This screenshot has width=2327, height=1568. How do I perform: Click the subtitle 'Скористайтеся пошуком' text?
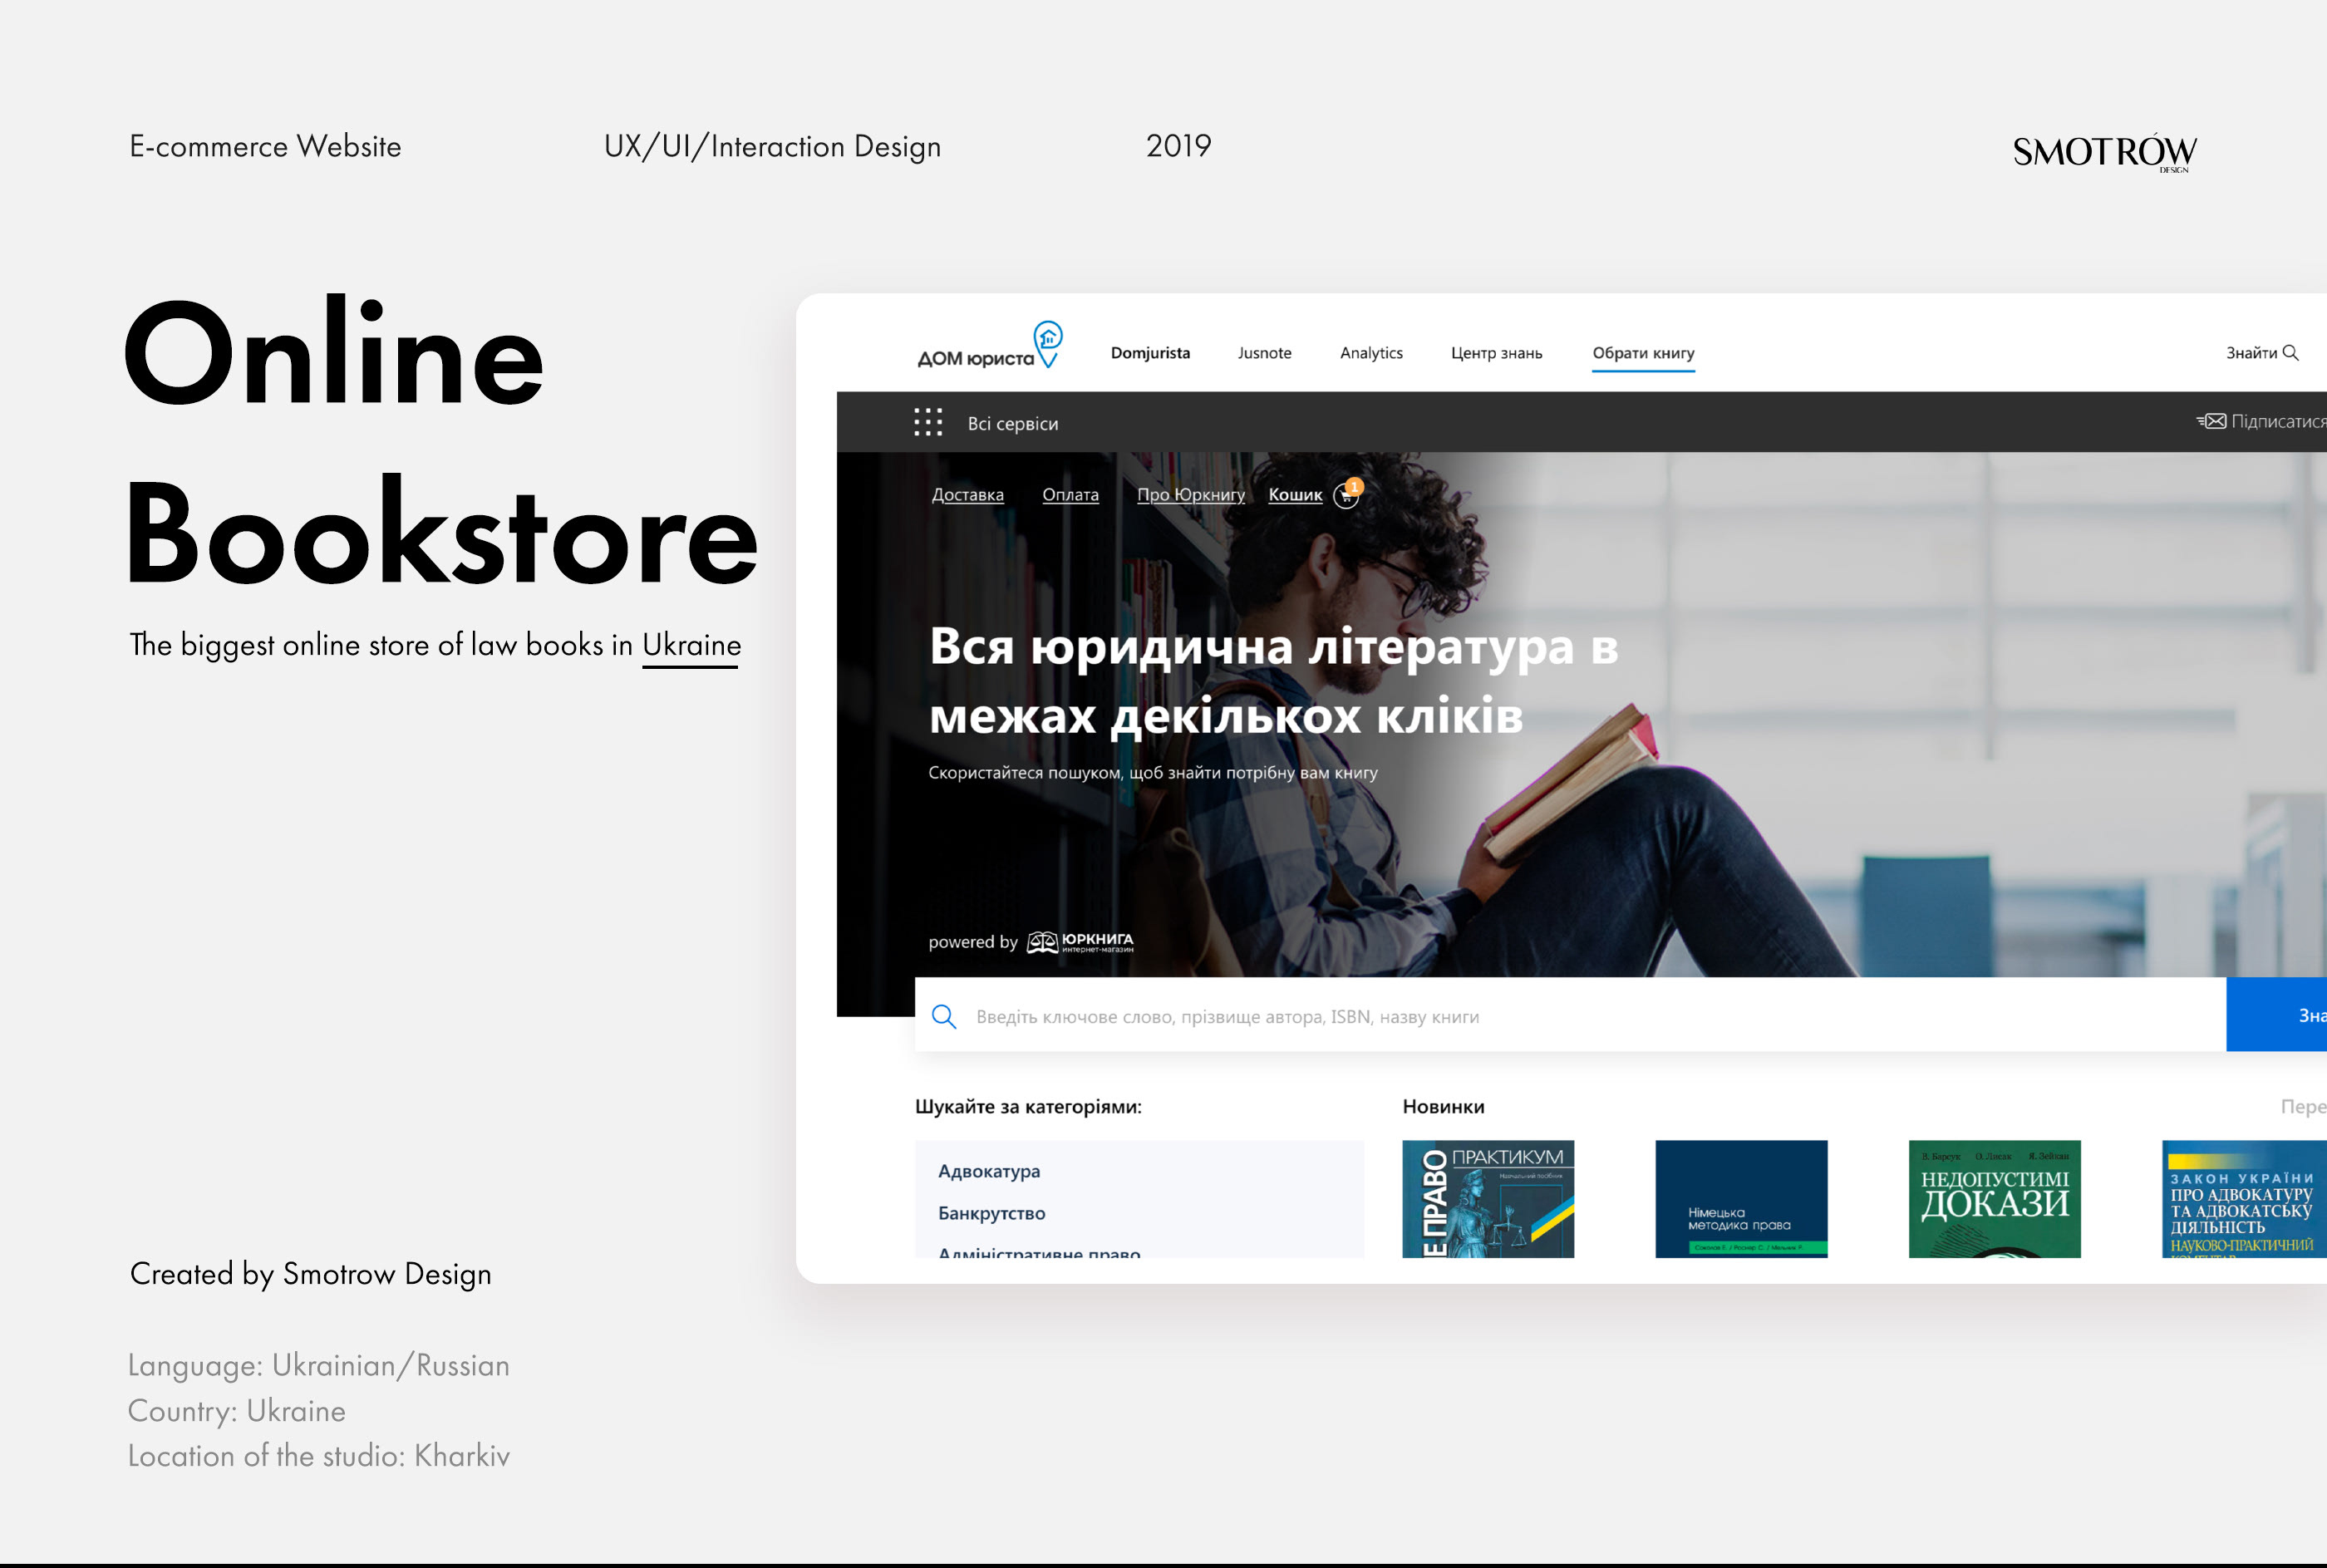(1152, 772)
